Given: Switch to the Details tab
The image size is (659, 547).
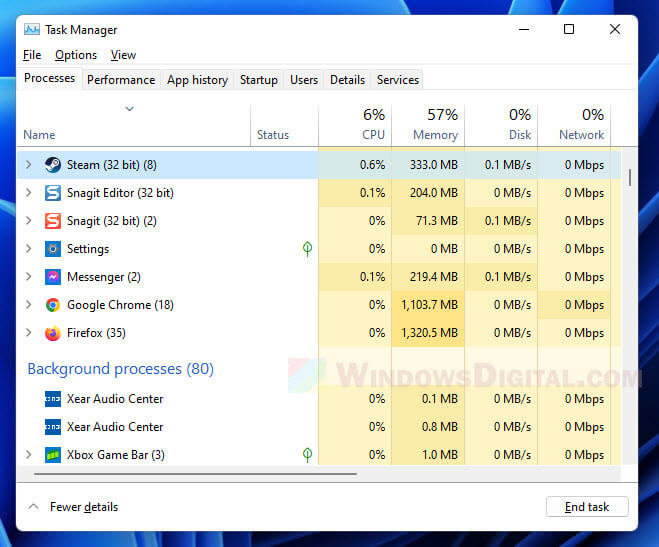Looking at the screenshot, I should [347, 80].
